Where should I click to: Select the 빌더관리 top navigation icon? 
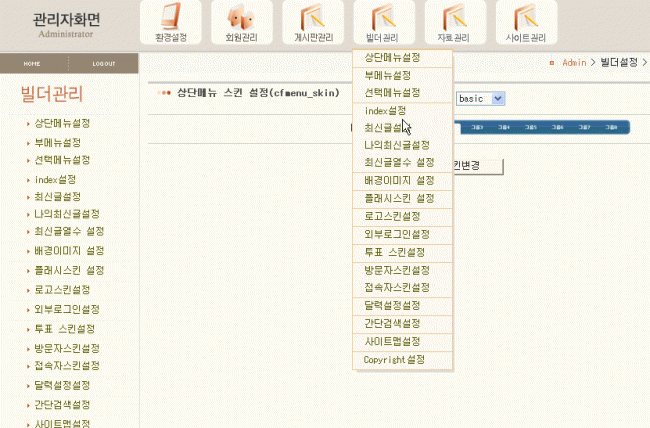click(x=383, y=24)
